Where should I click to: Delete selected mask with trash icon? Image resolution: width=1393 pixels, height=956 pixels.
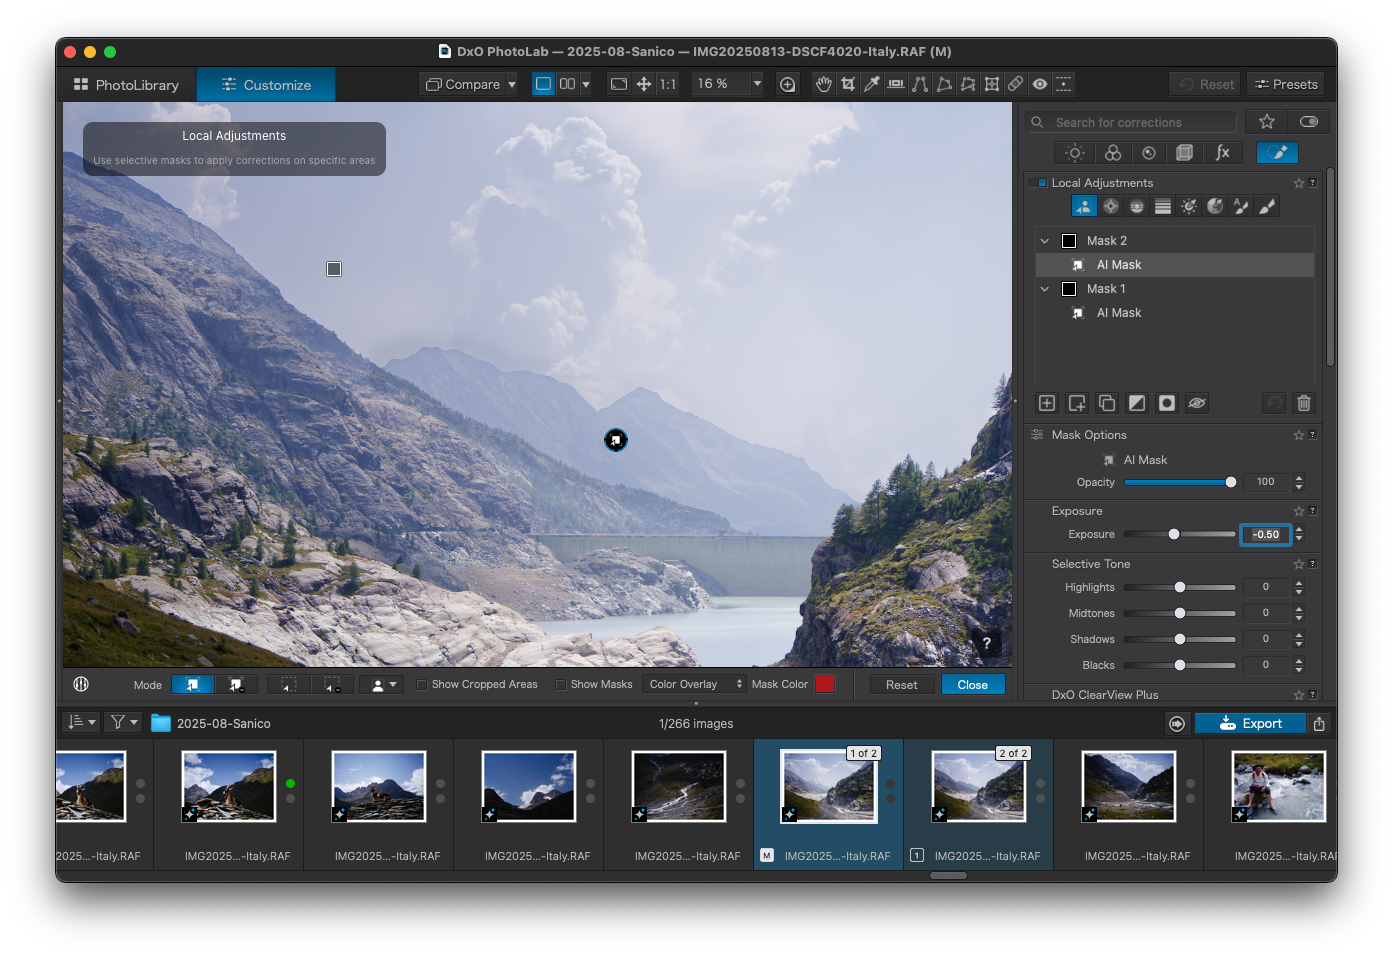tap(1303, 403)
